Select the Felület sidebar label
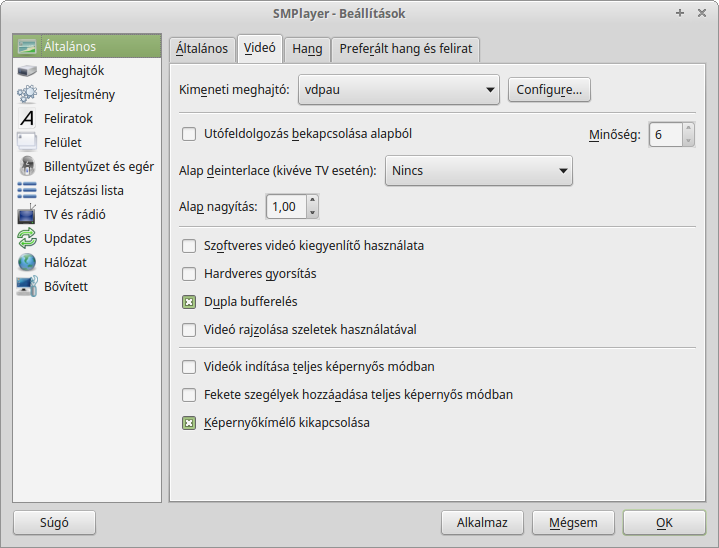Image resolution: width=719 pixels, height=548 pixels. [63, 142]
